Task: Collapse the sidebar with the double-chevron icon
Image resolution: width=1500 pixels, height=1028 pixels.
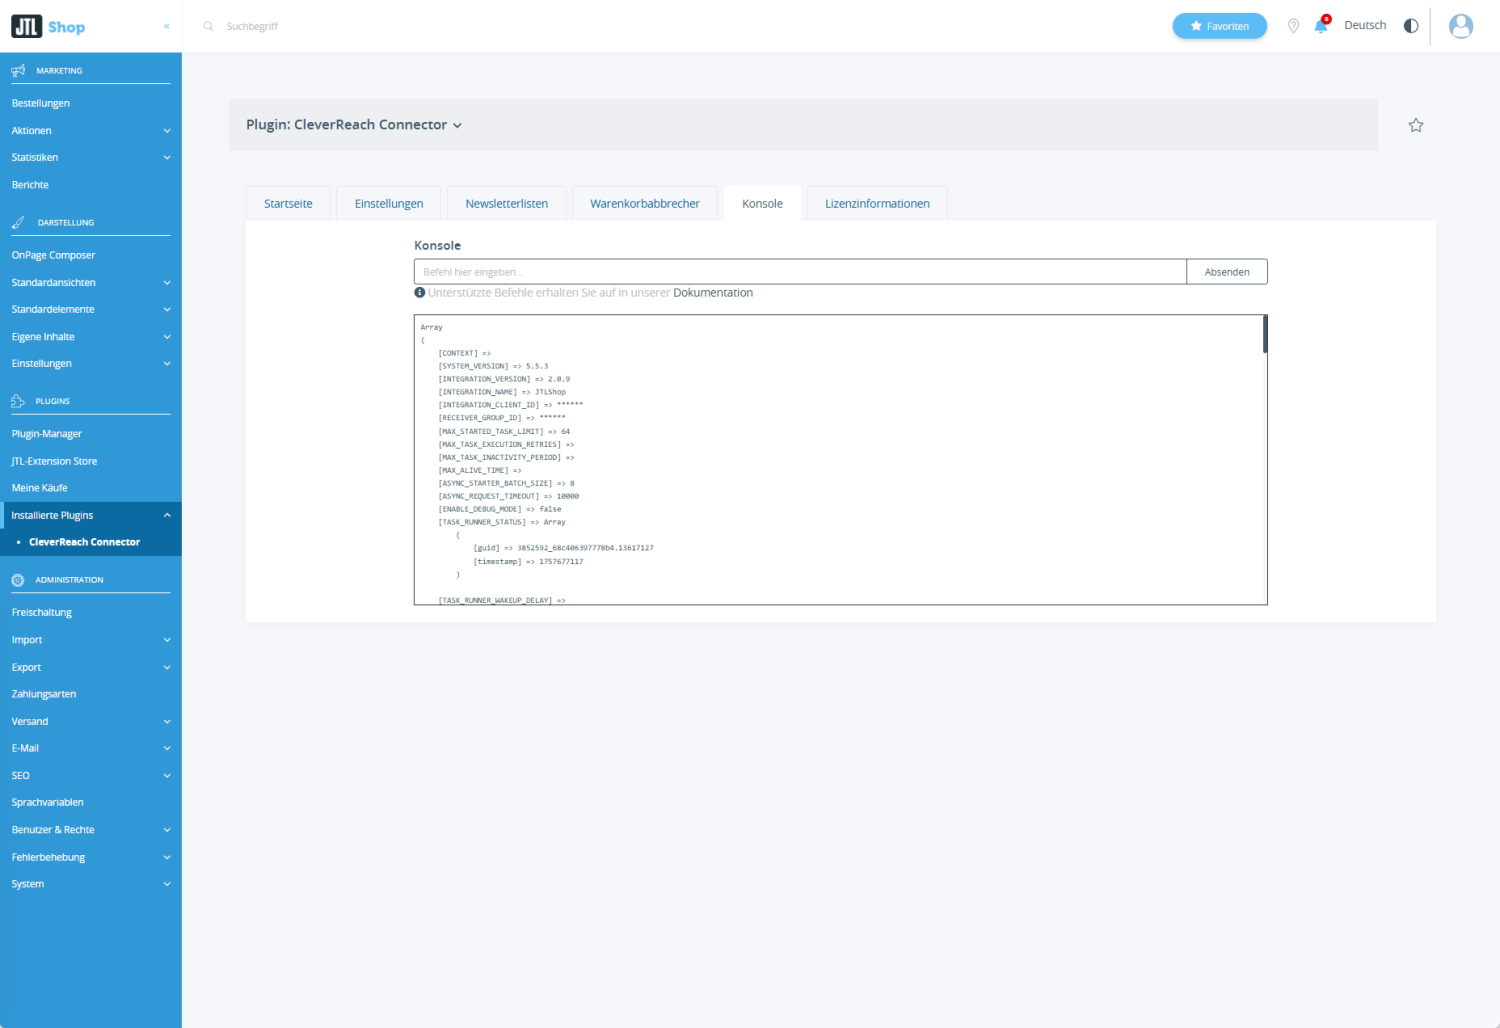Action: (166, 27)
